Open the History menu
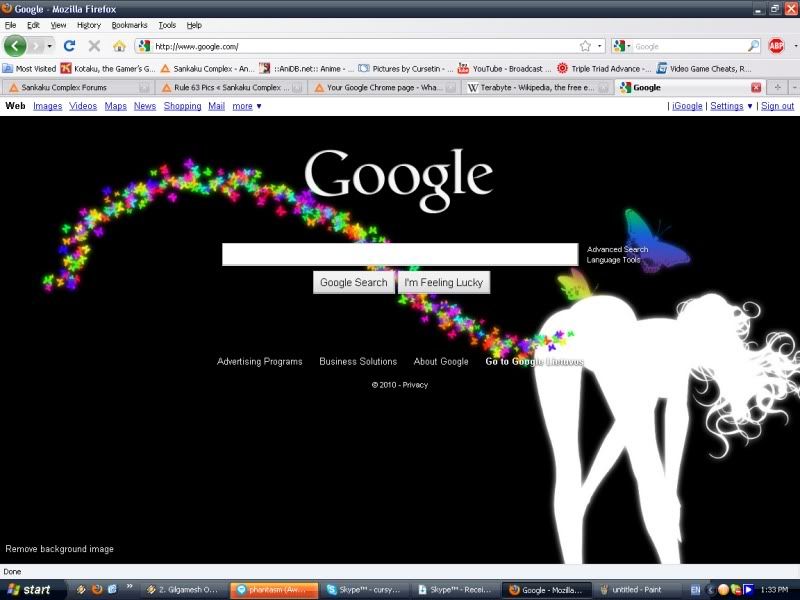The image size is (800, 600). pos(89,25)
